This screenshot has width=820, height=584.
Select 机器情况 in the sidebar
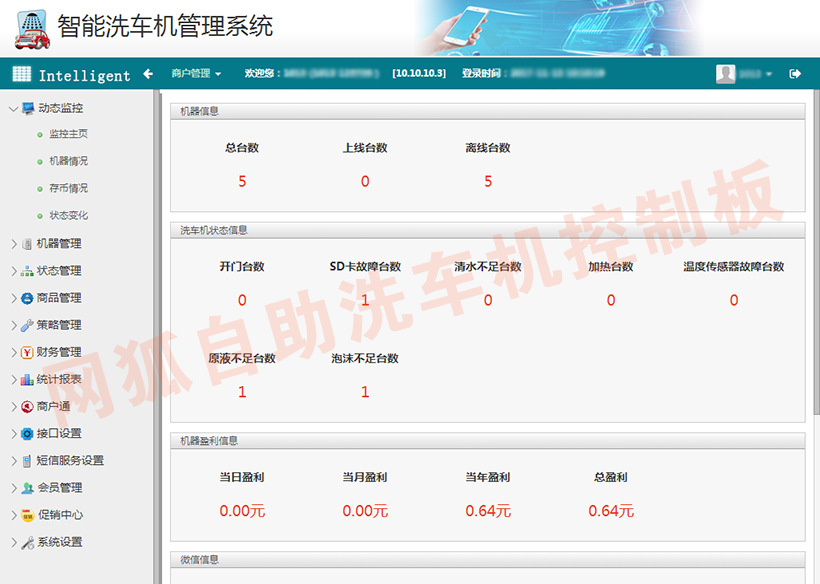68,161
